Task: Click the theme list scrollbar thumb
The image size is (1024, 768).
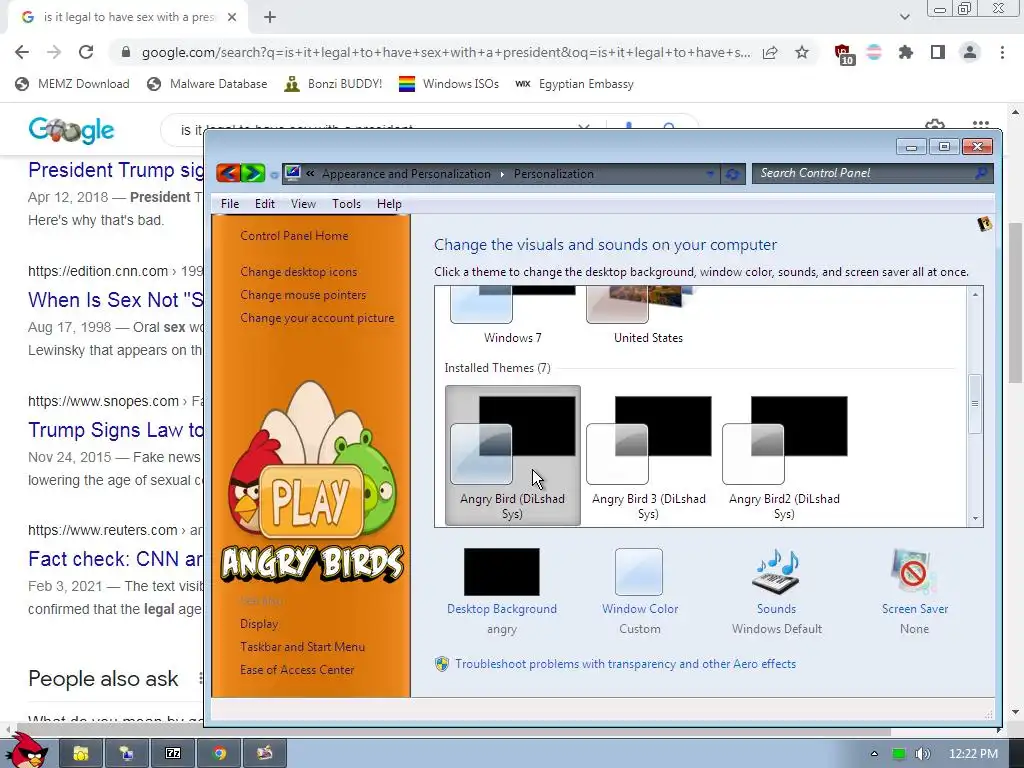Action: click(x=975, y=404)
